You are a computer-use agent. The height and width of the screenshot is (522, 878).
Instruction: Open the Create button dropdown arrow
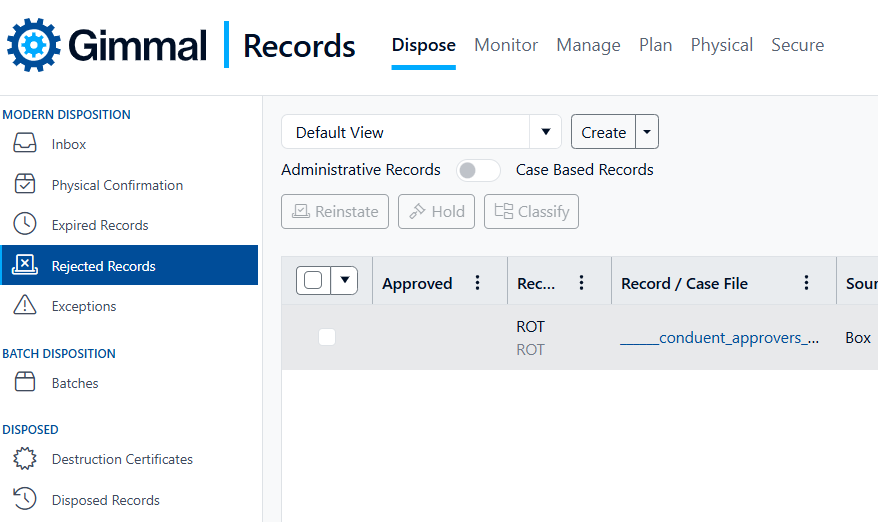pos(647,132)
